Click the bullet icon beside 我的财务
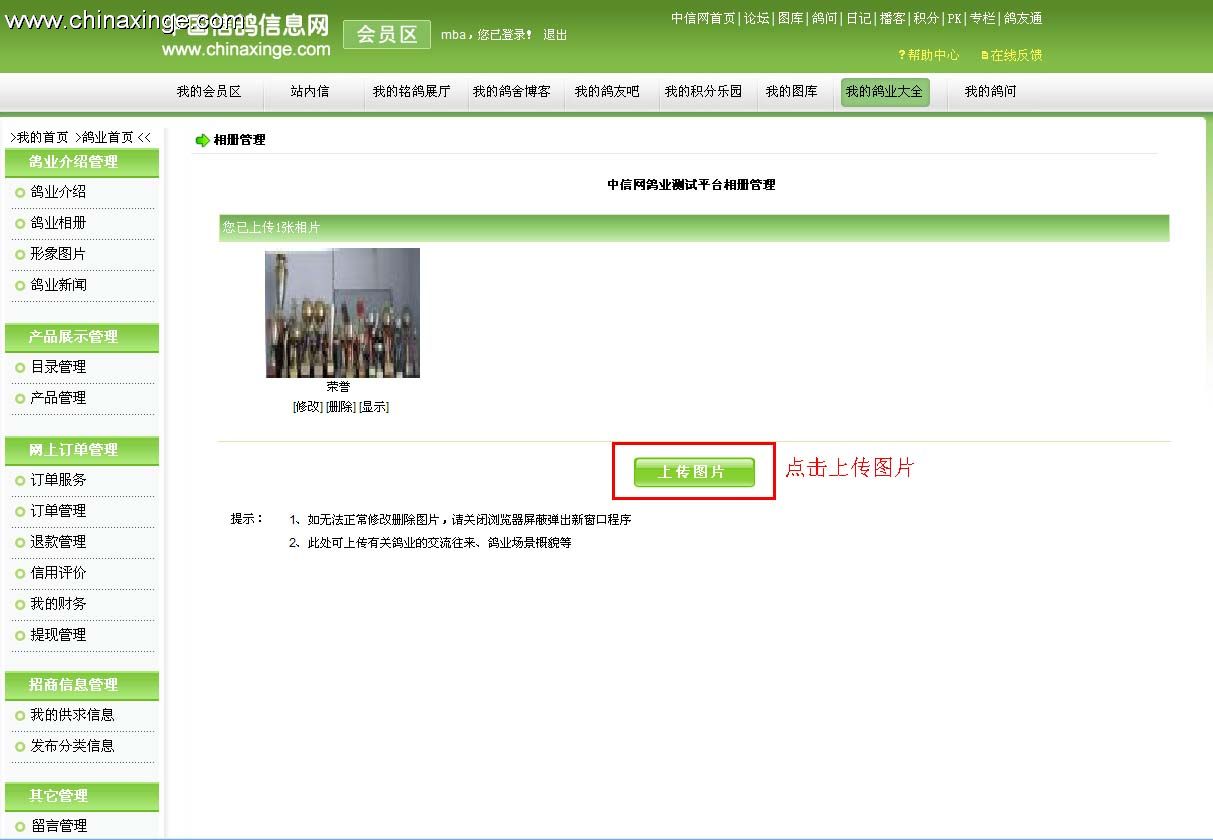 pyautogui.click(x=20, y=604)
